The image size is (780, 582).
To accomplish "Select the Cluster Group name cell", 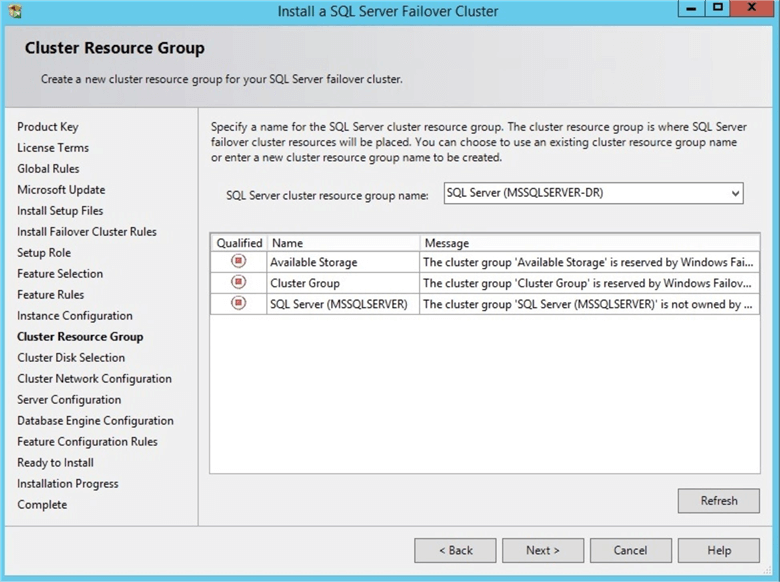I will click(x=343, y=283).
